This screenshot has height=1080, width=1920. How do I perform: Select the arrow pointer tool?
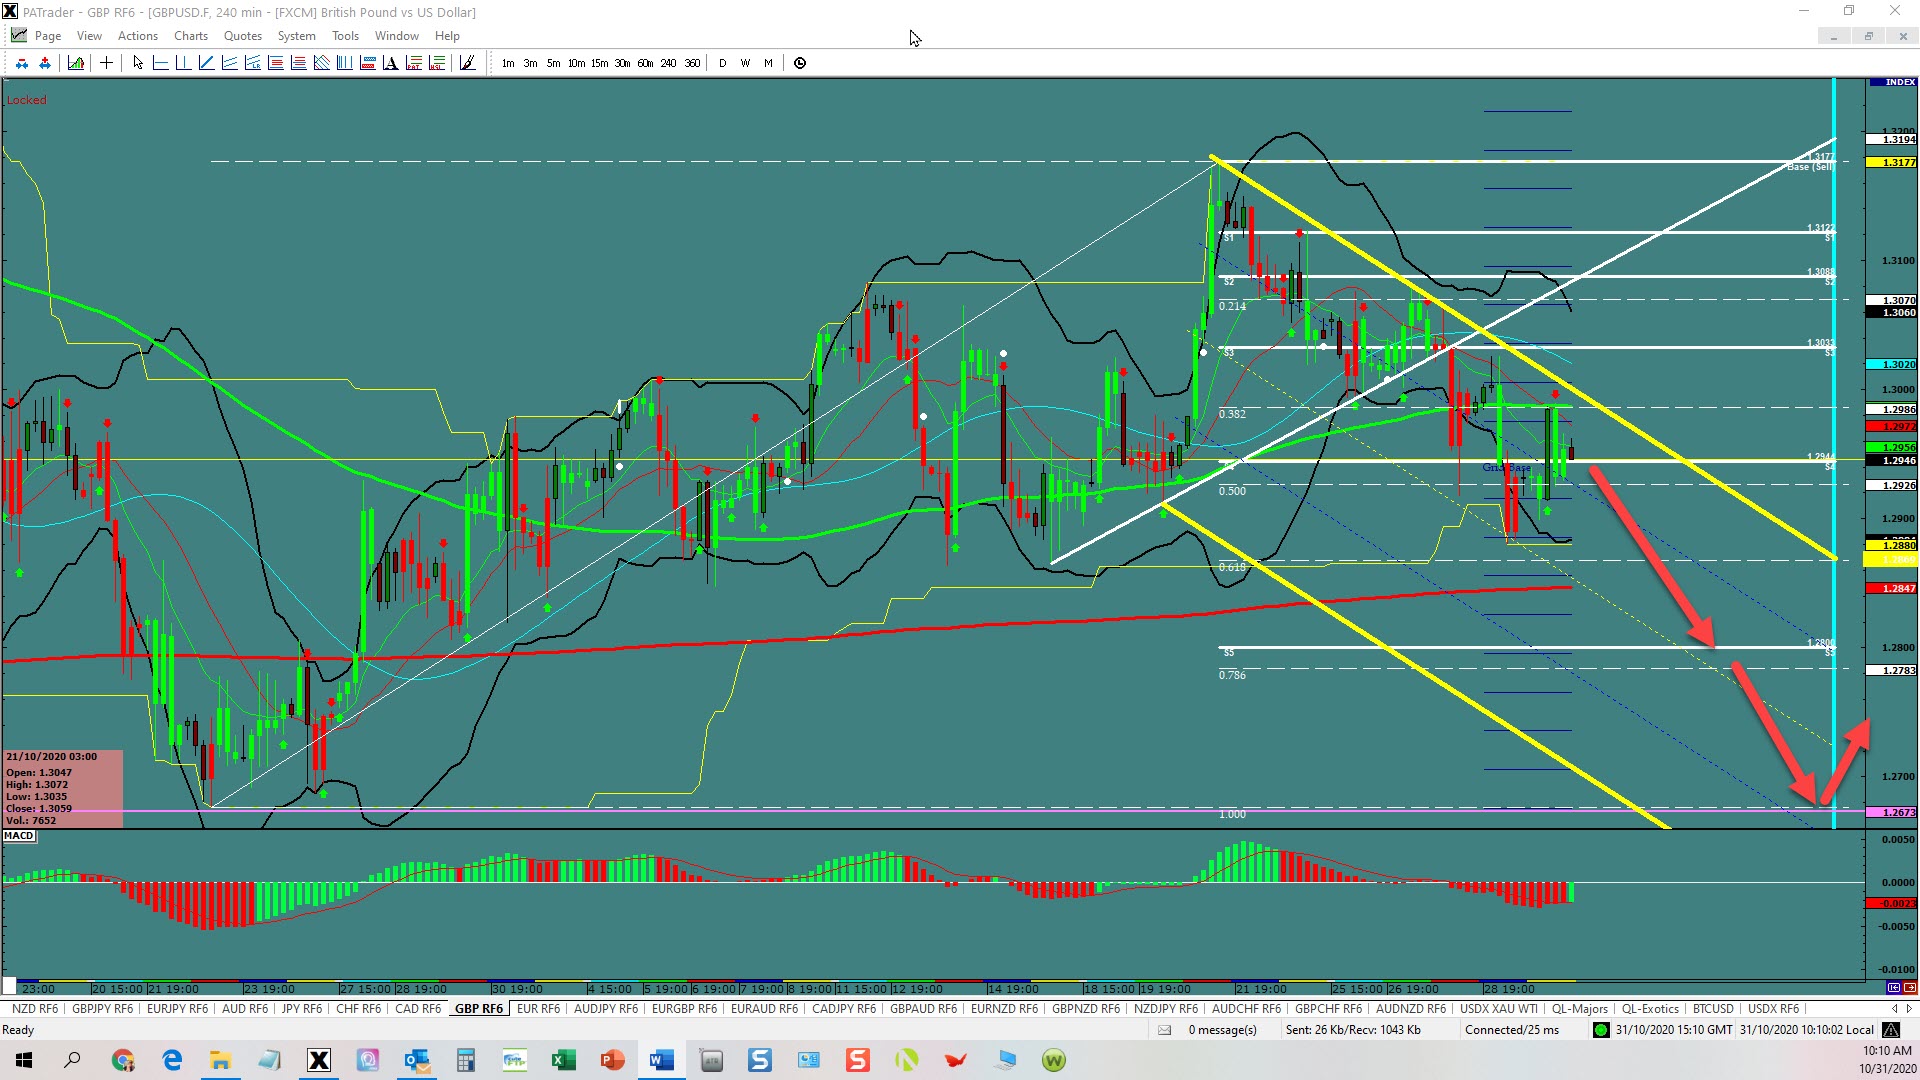point(138,63)
